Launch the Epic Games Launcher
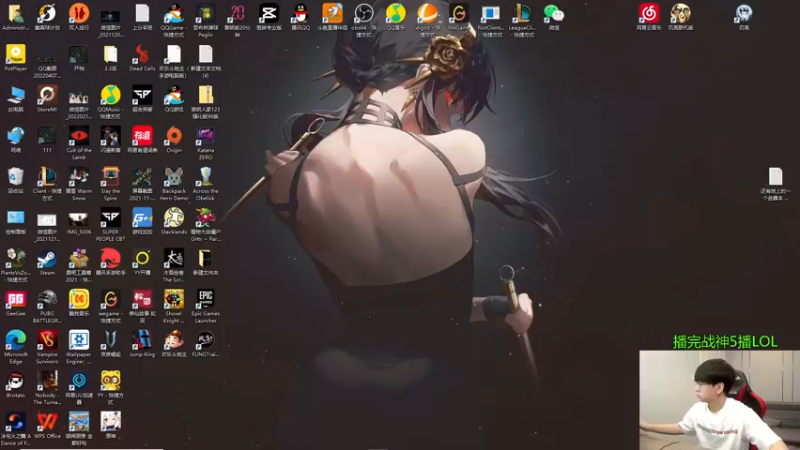 point(206,300)
